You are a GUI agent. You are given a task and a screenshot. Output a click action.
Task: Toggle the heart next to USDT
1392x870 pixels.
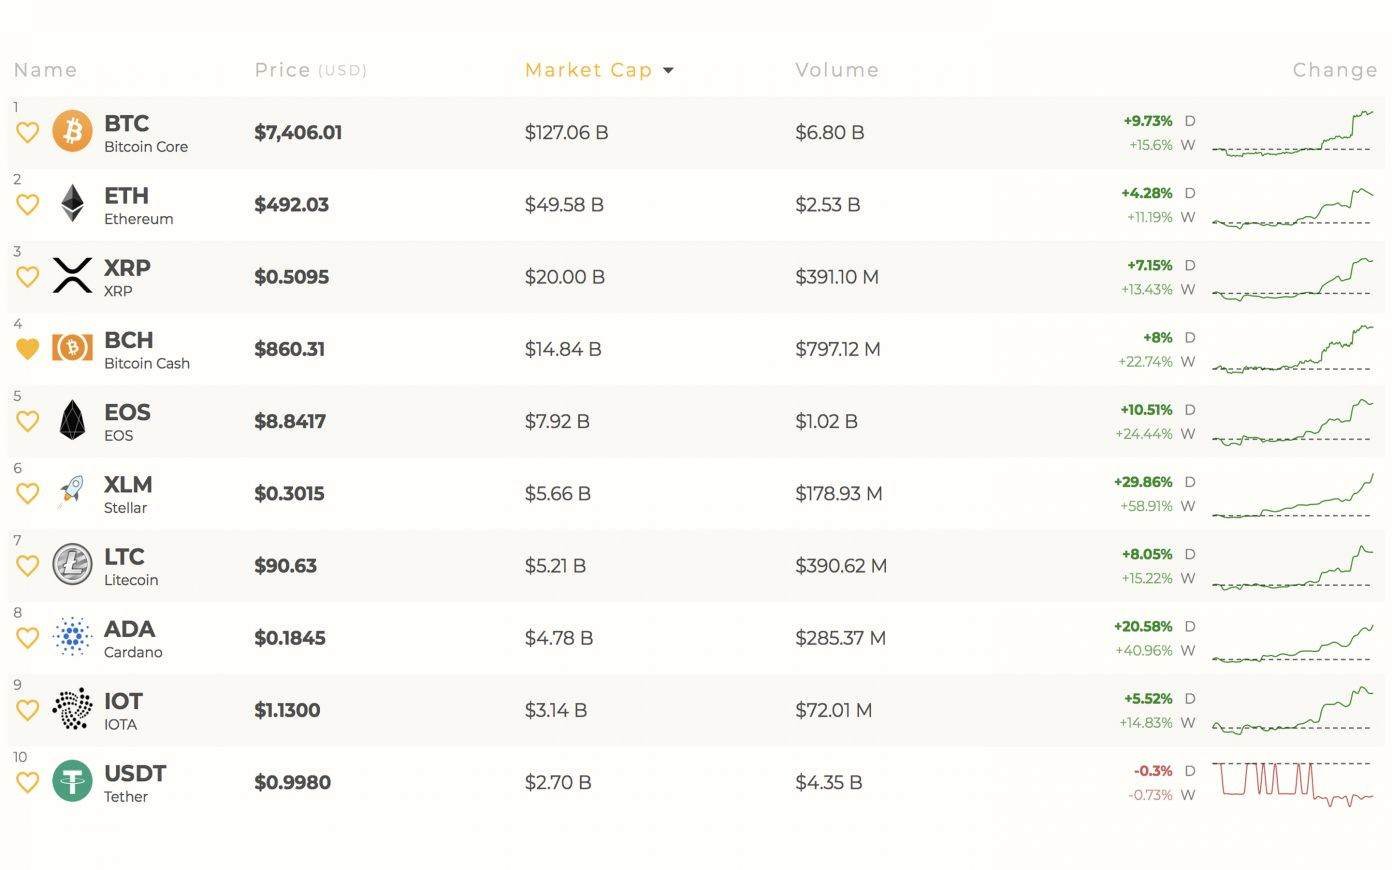(27, 782)
